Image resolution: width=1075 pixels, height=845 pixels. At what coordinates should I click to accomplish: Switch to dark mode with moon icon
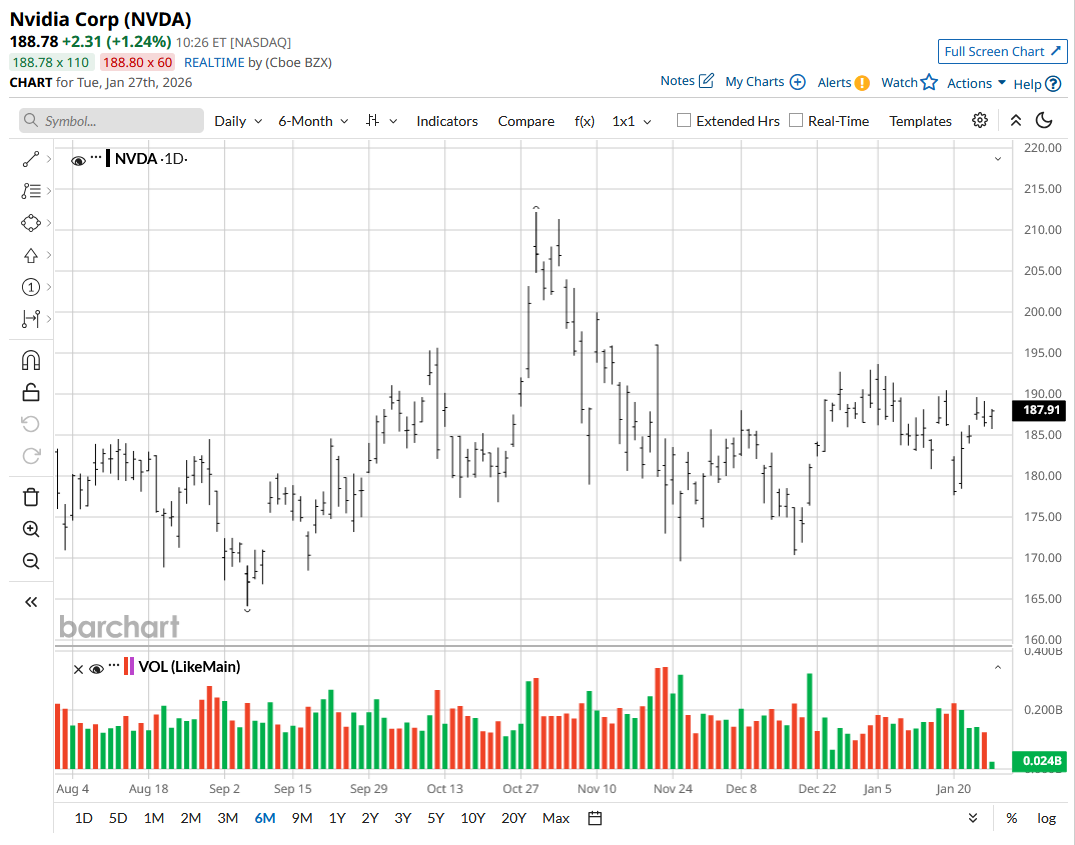(1043, 121)
